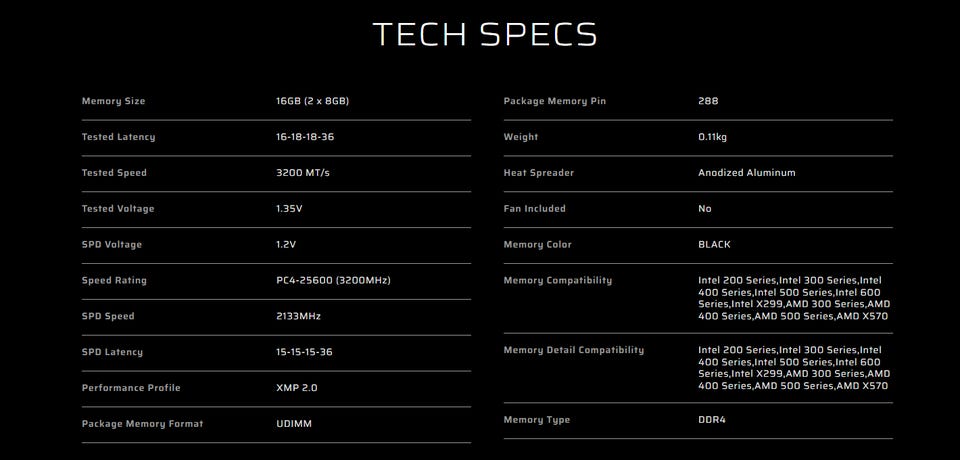Select the 16GB (2 x 8GB) value
The height and width of the screenshot is (460, 960).
pyautogui.click(x=312, y=101)
